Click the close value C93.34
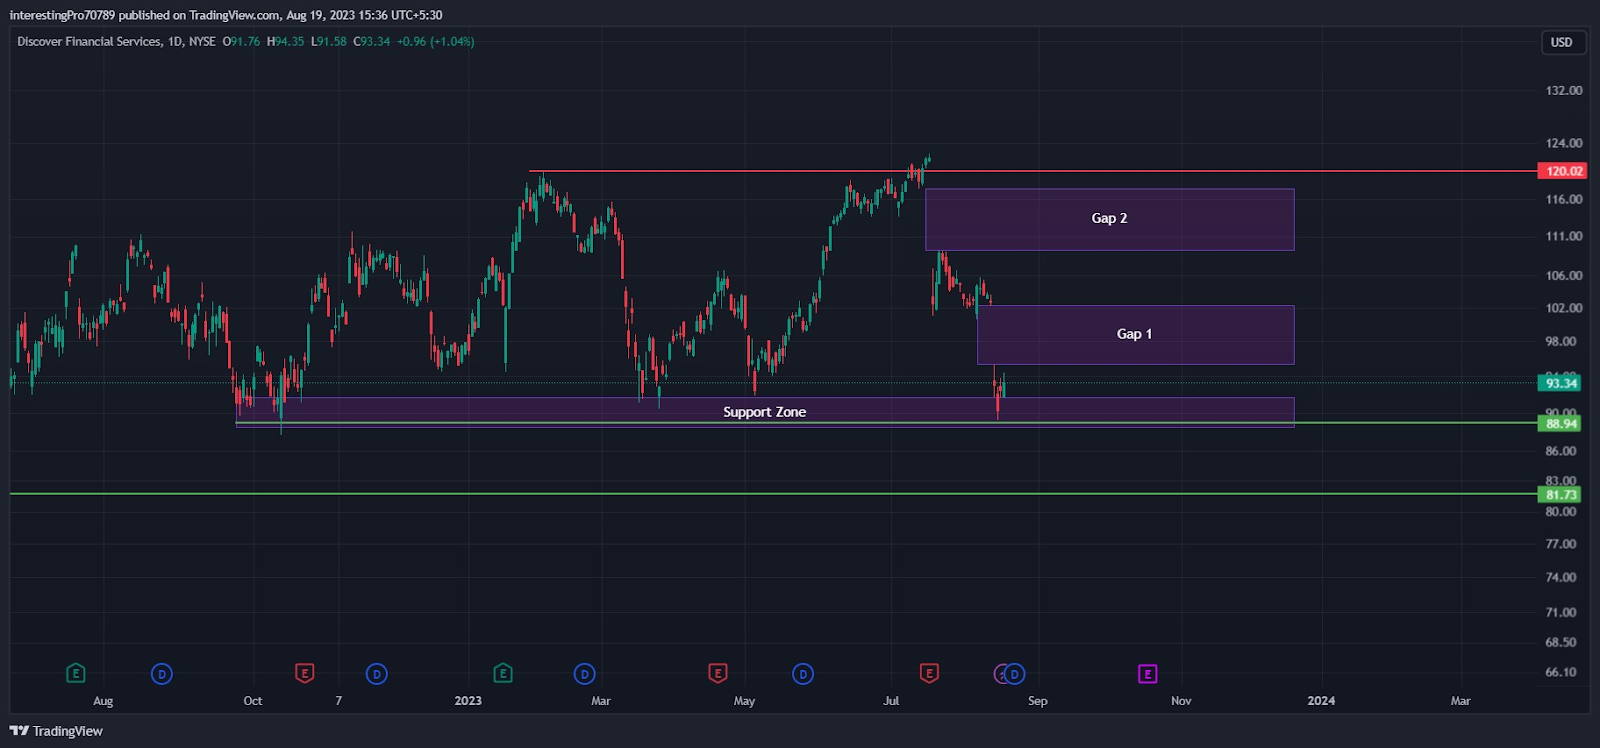Screen dimensions: 1600x748 pyautogui.click(x=372, y=42)
